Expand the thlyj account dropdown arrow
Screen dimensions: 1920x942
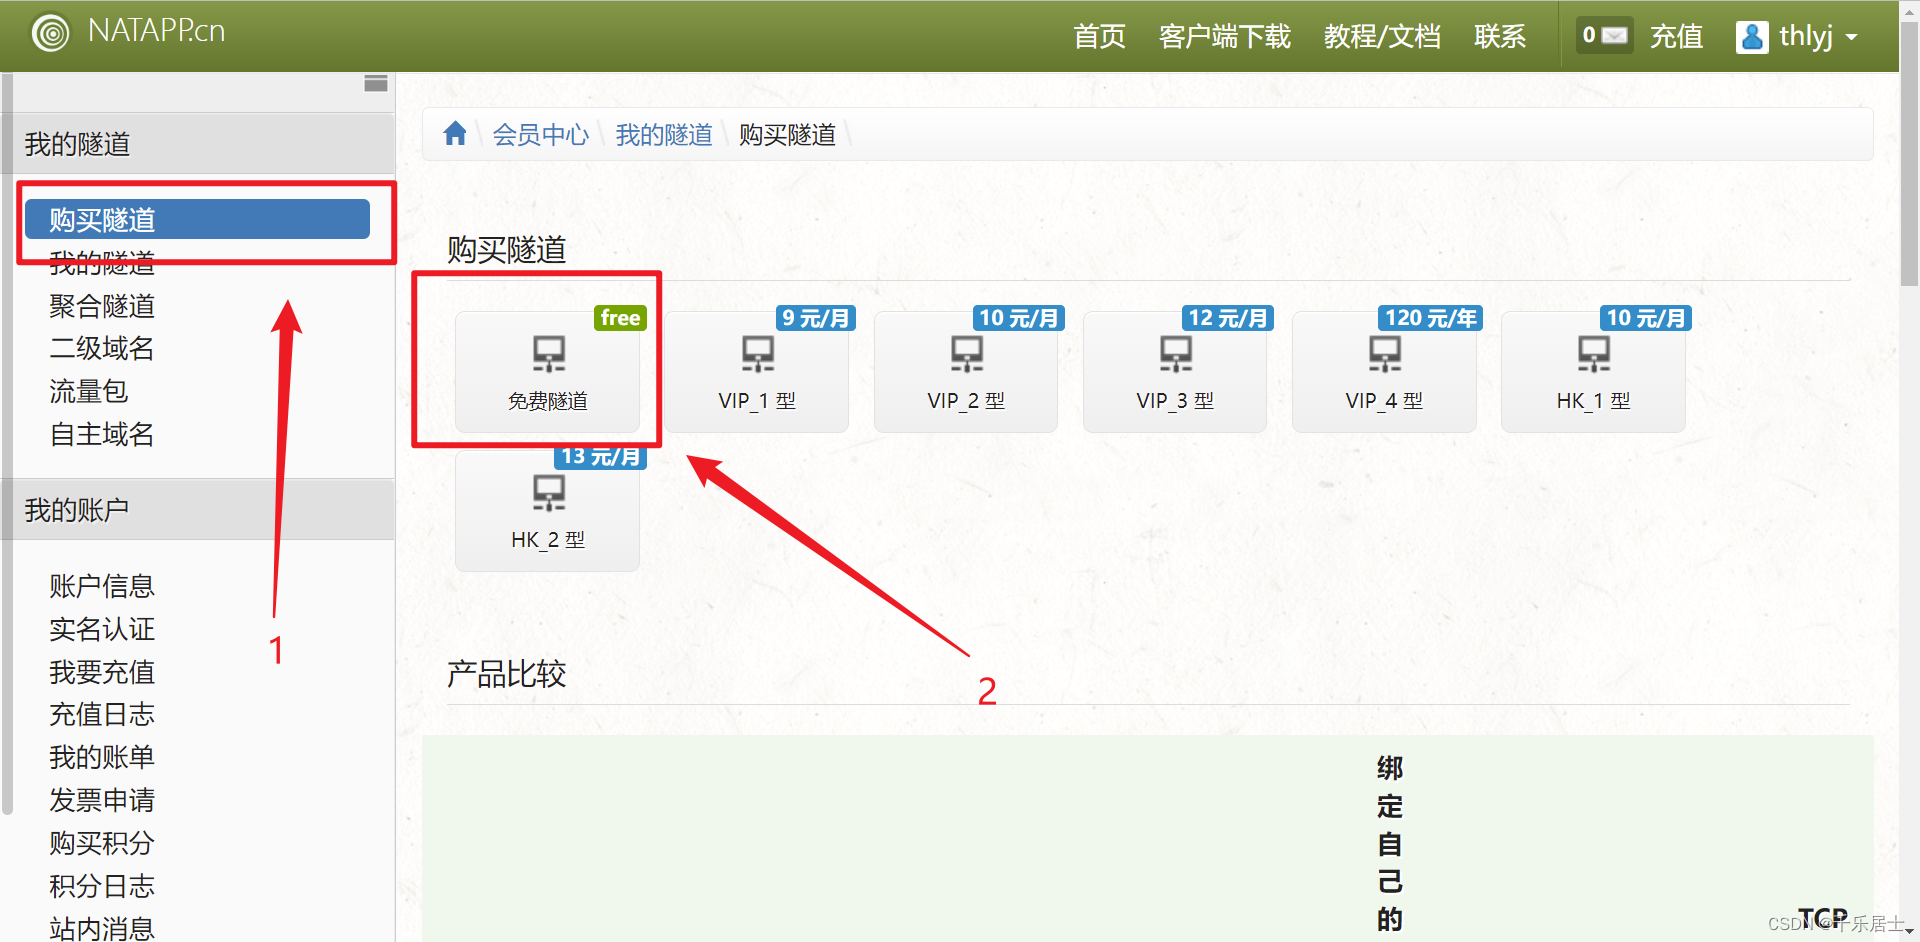click(x=1851, y=37)
